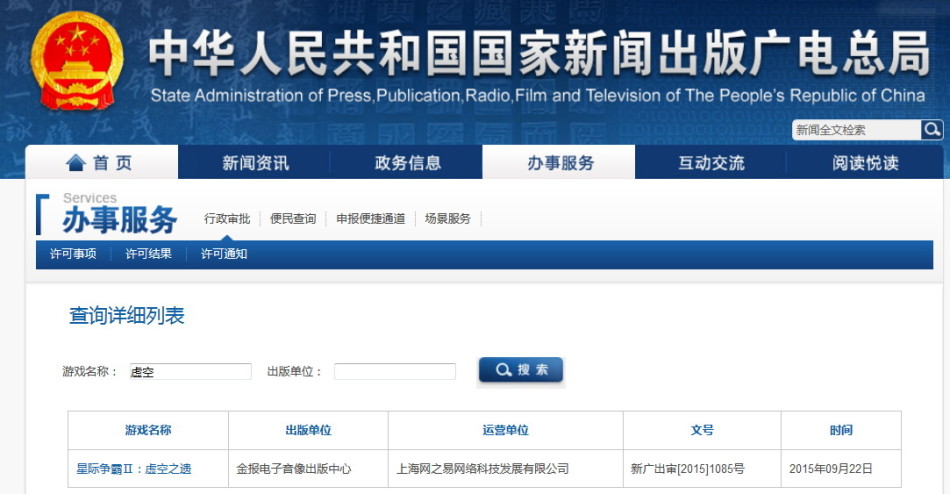Screen dimensions: 950x494
Task: Select 许可事项 in the blue bar
Action: tap(73, 254)
